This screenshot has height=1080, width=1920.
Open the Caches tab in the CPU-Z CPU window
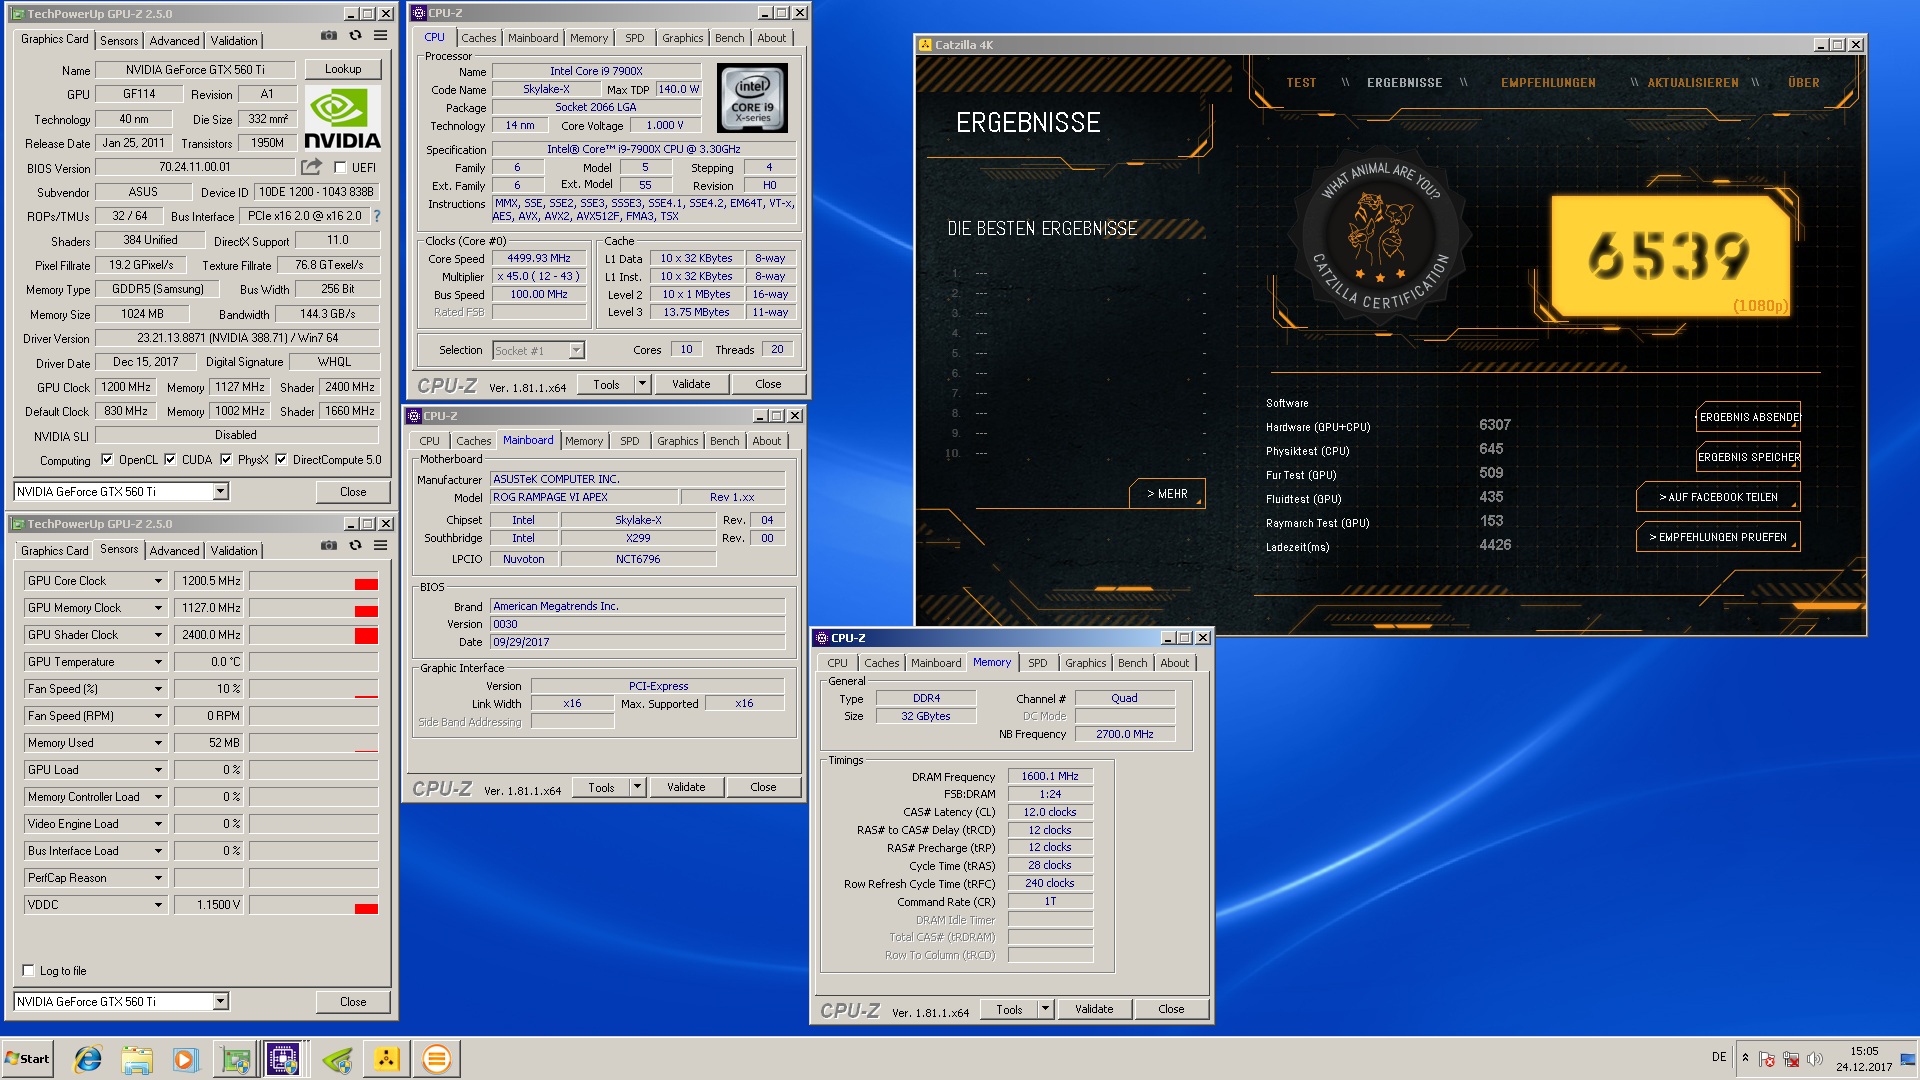(x=478, y=38)
